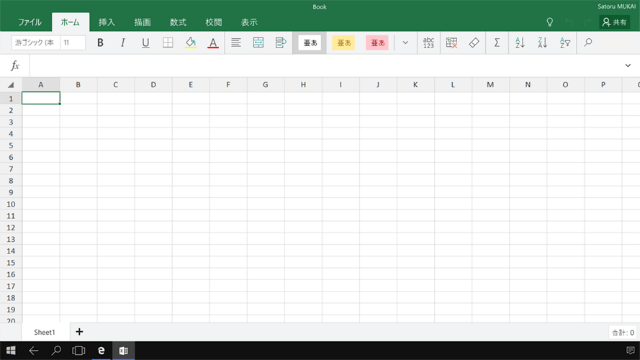Open the cell borders tool
The image size is (640, 360).
(x=168, y=42)
